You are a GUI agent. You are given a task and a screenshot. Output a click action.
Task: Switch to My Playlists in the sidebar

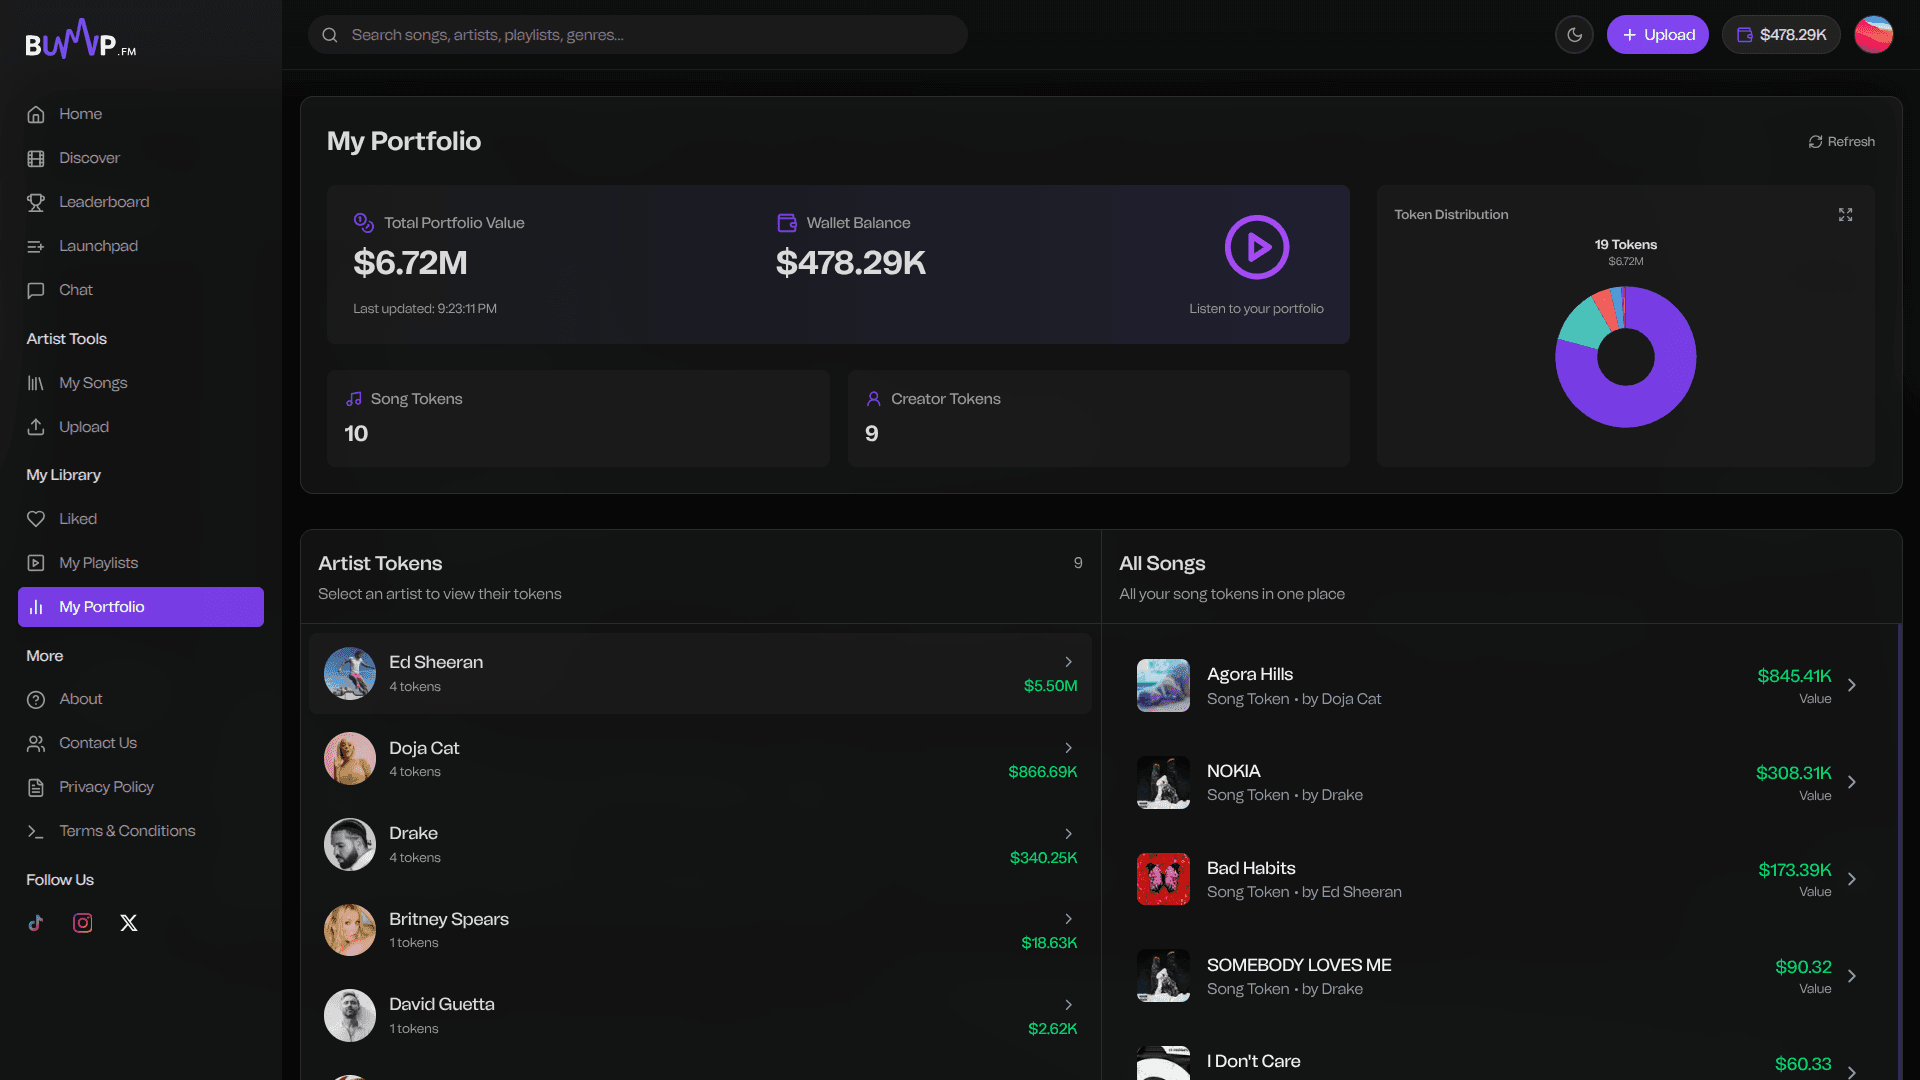coord(98,562)
